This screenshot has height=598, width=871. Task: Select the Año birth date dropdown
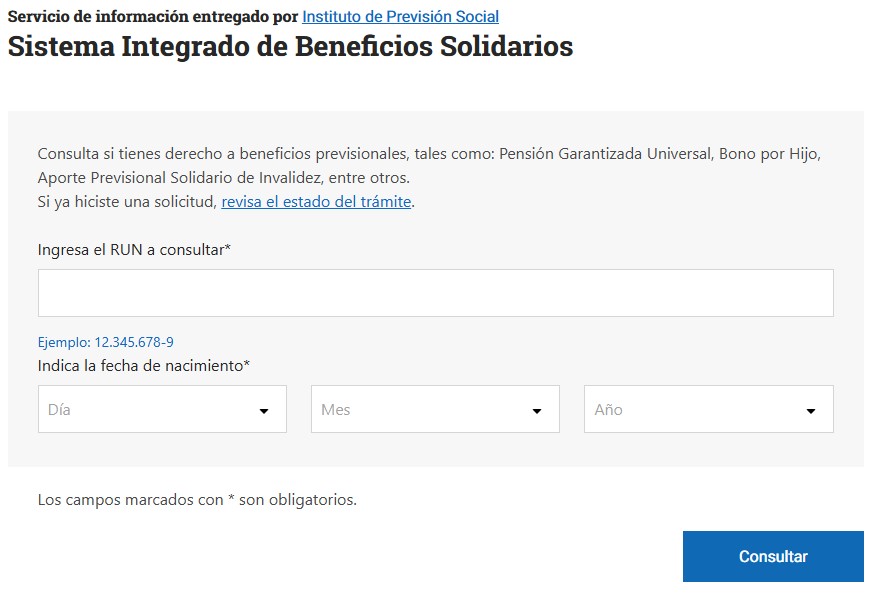708,410
